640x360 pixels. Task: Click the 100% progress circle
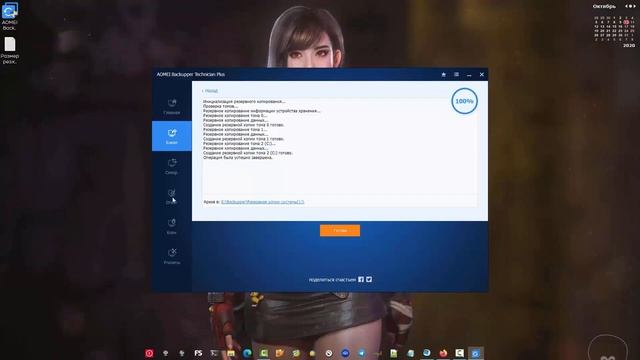(464, 101)
